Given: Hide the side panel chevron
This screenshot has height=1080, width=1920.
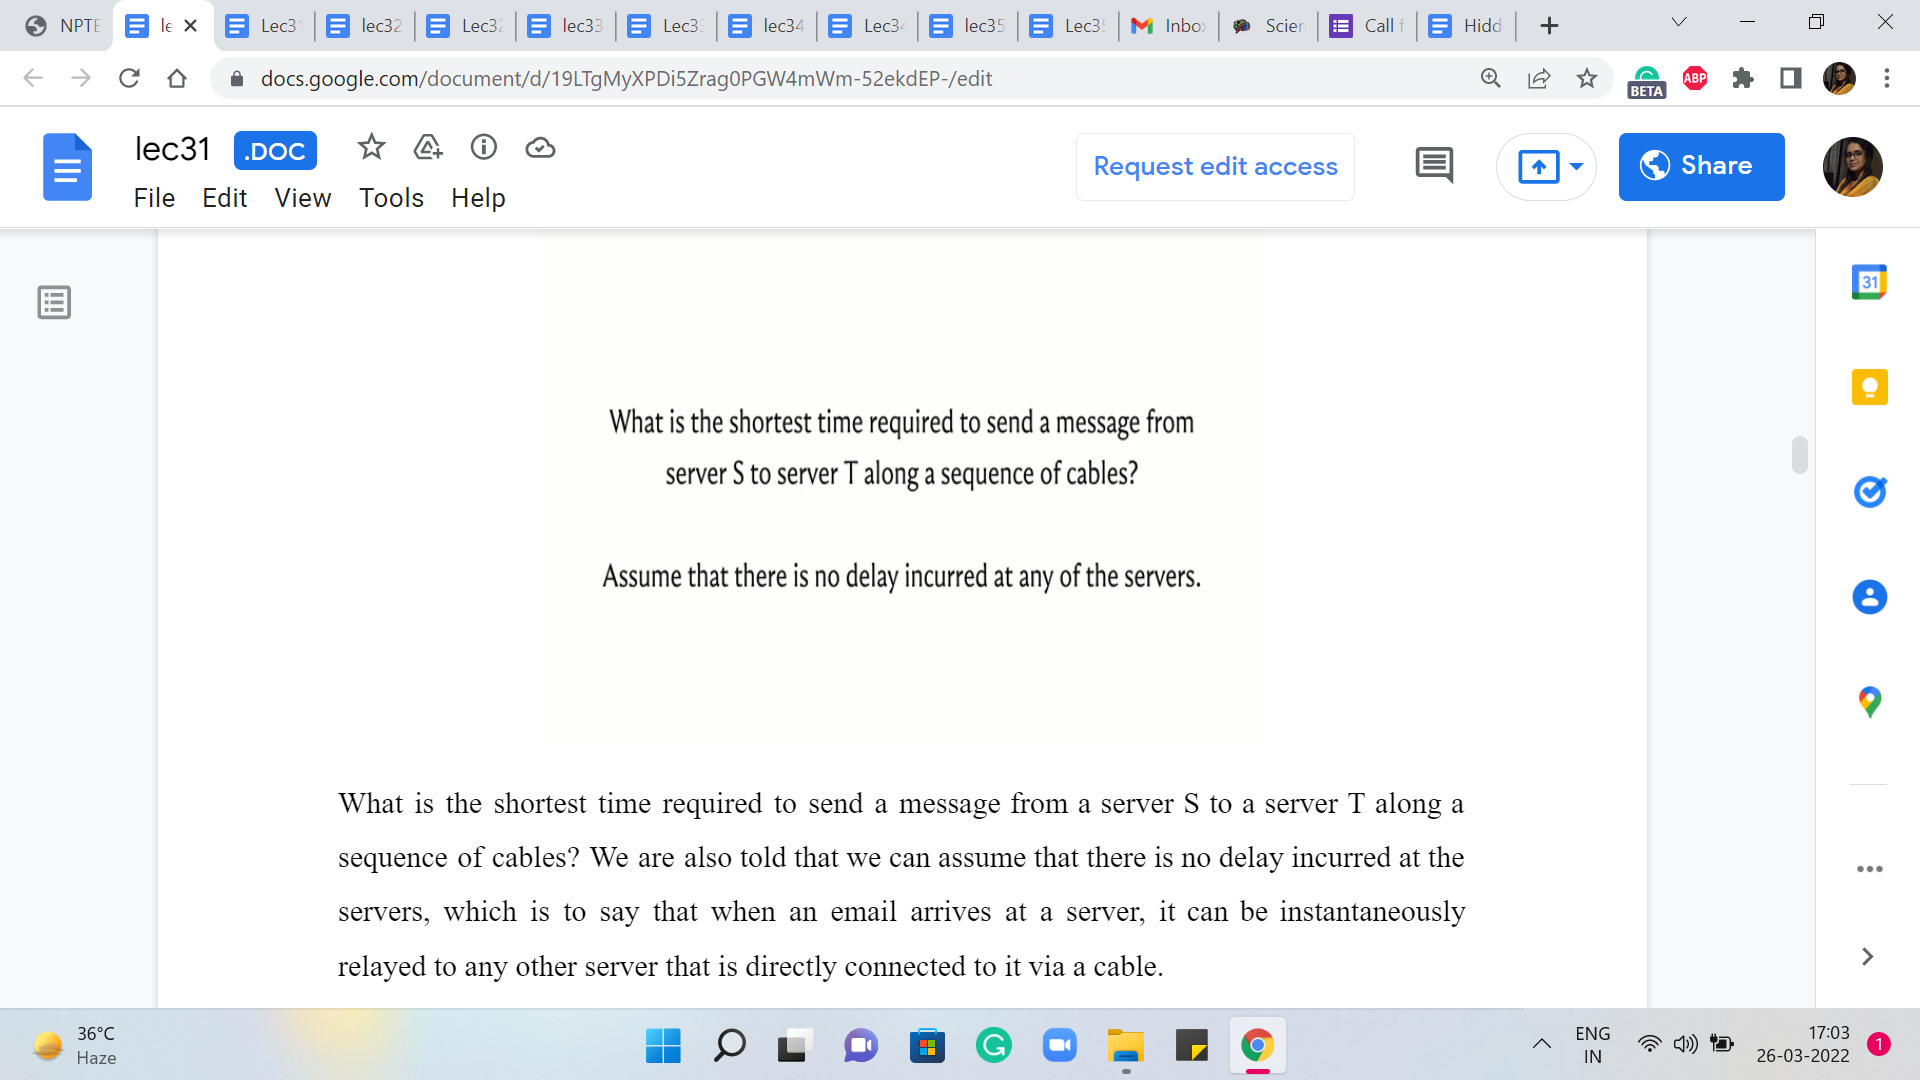Looking at the screenshot, I should pyautogui.click(x=1867, y=957).
